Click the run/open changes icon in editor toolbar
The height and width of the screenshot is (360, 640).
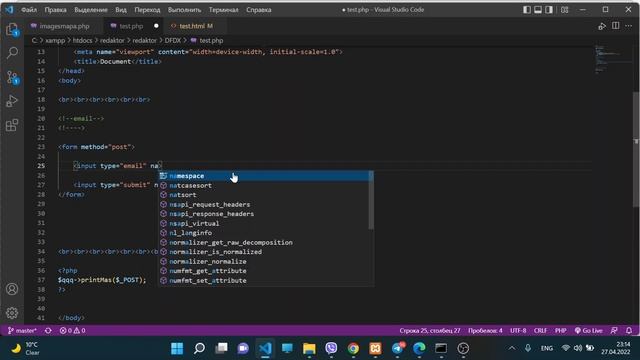pyautogui.click(x=602, y=26)
